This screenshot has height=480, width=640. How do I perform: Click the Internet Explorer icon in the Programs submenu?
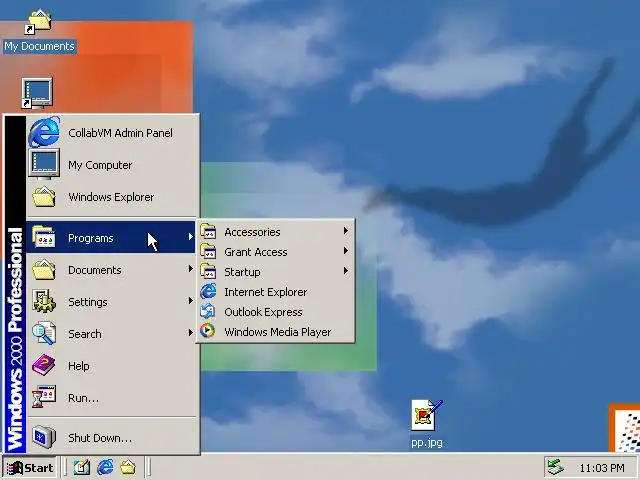pyautogui.click(x=208, y=291)
